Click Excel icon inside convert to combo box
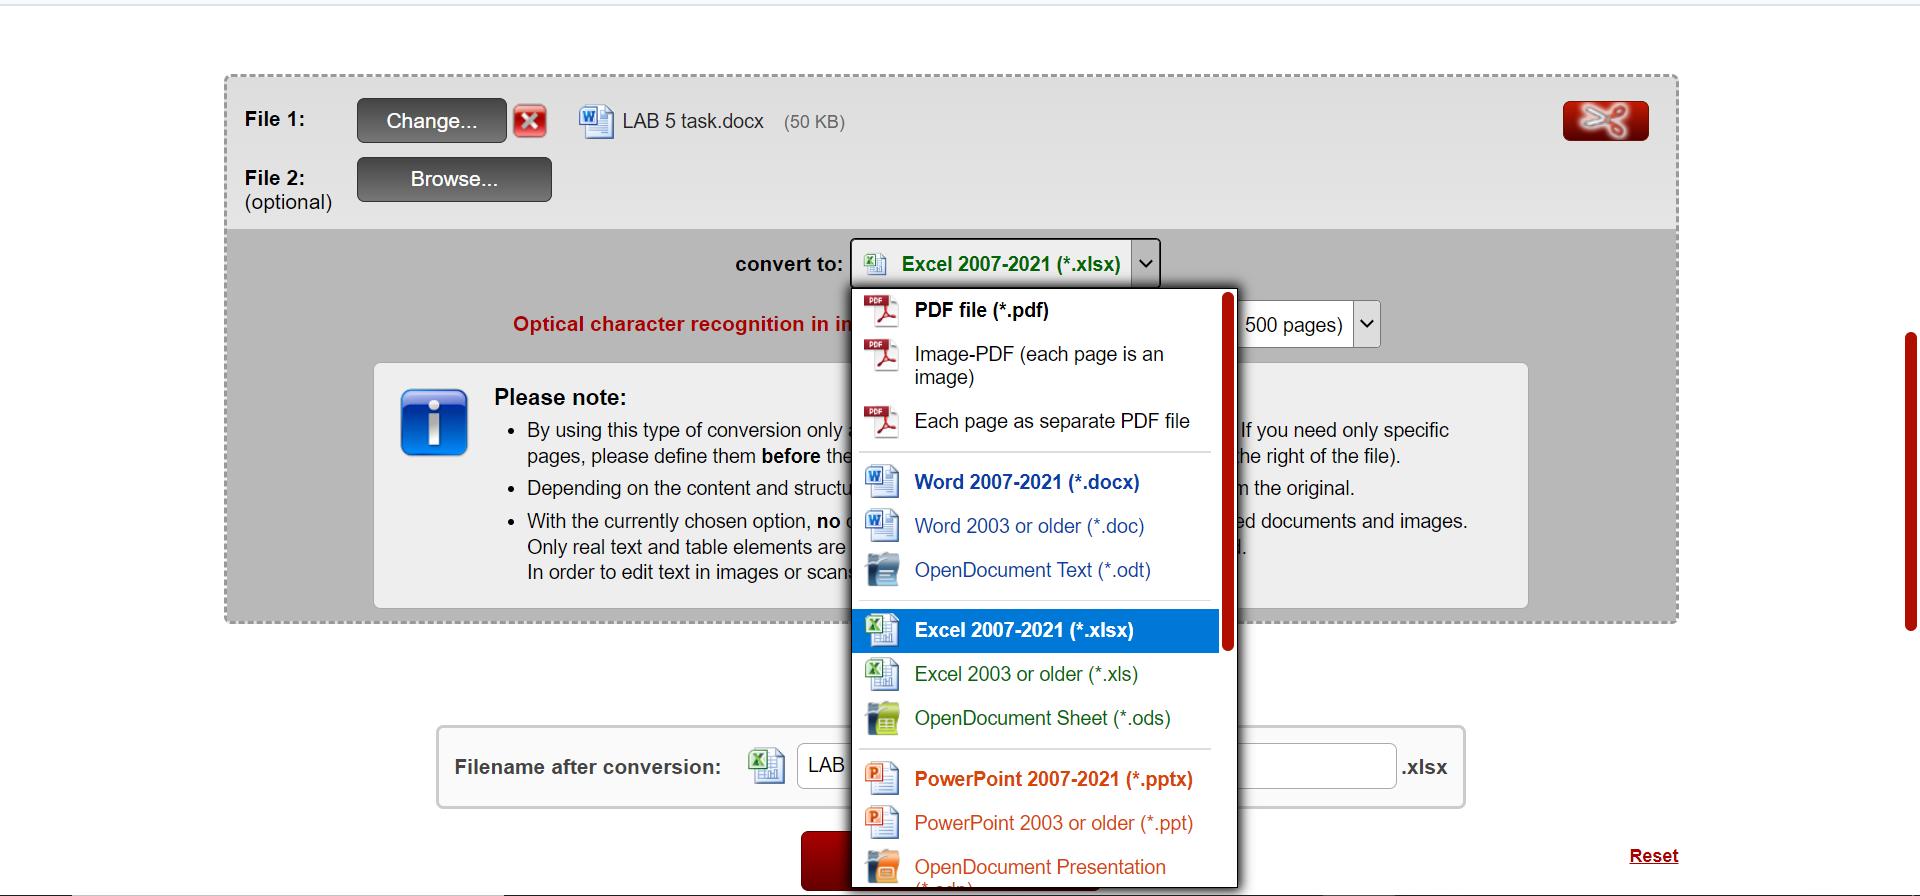The width and height of the screenshot is (1920, 896). 875,264
